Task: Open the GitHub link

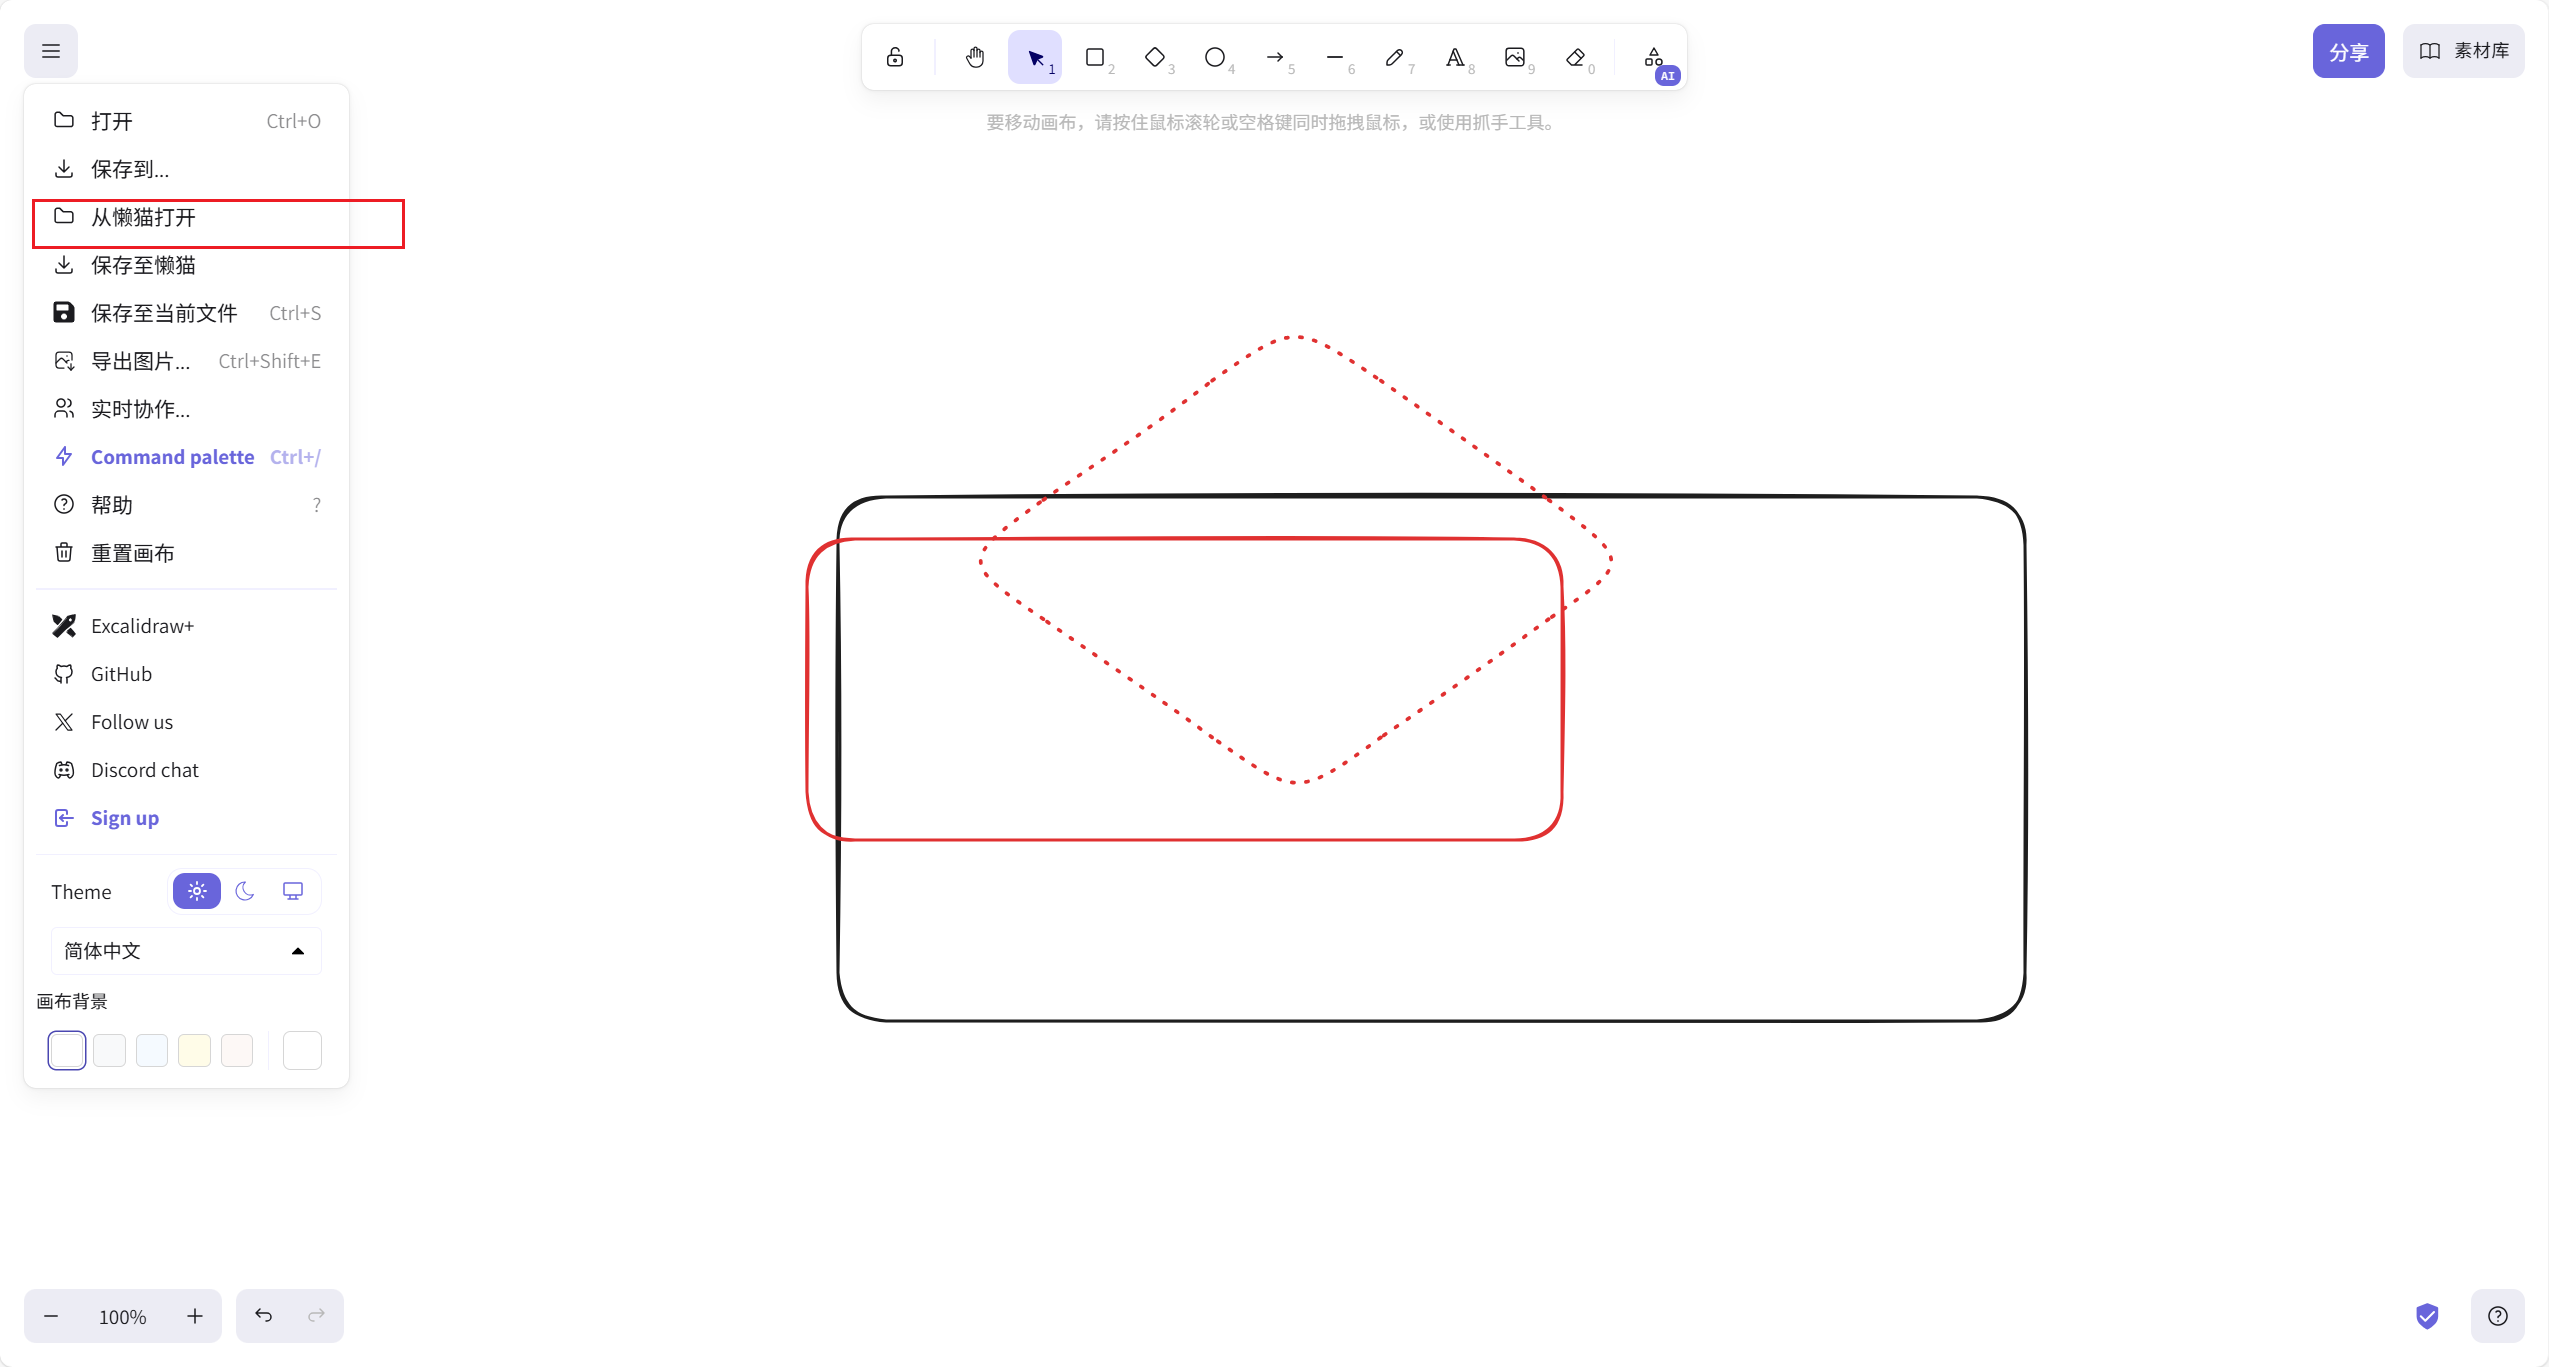Action: click(186, 674)
